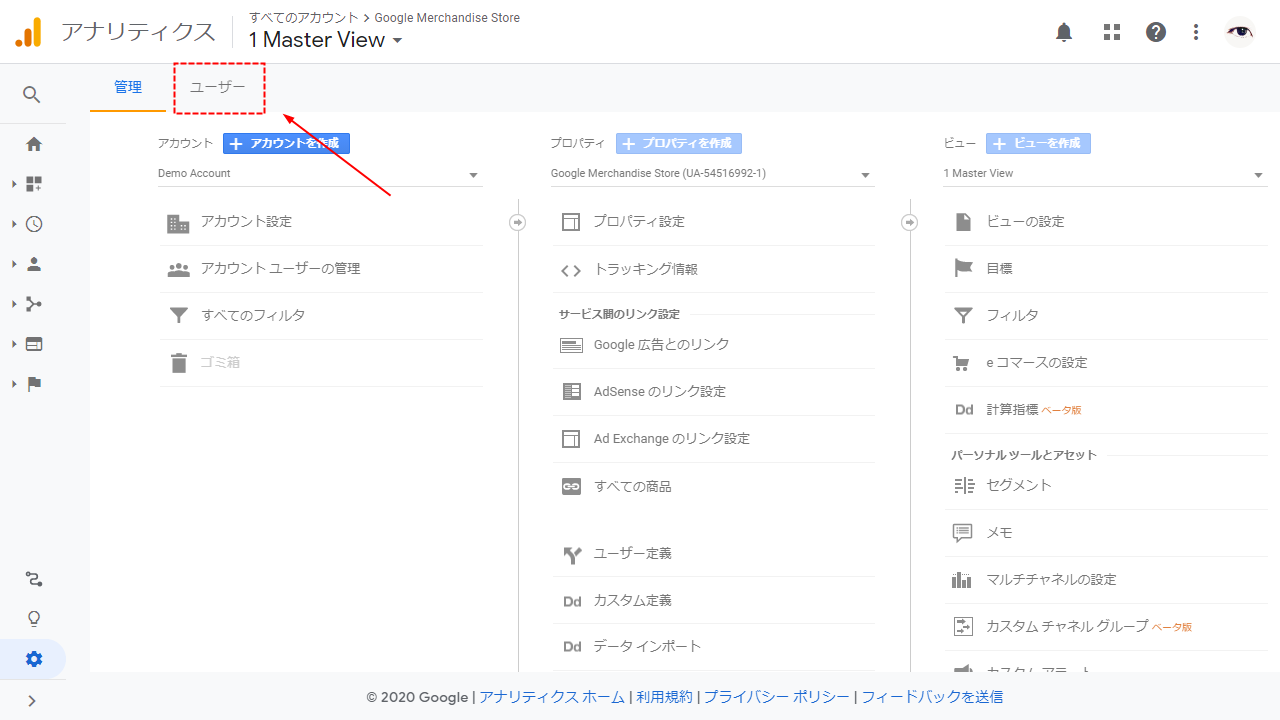The image size is (1280, 720).
Task: Open Acquisition branching icon in sidebar
Action: tap(34, 304)
